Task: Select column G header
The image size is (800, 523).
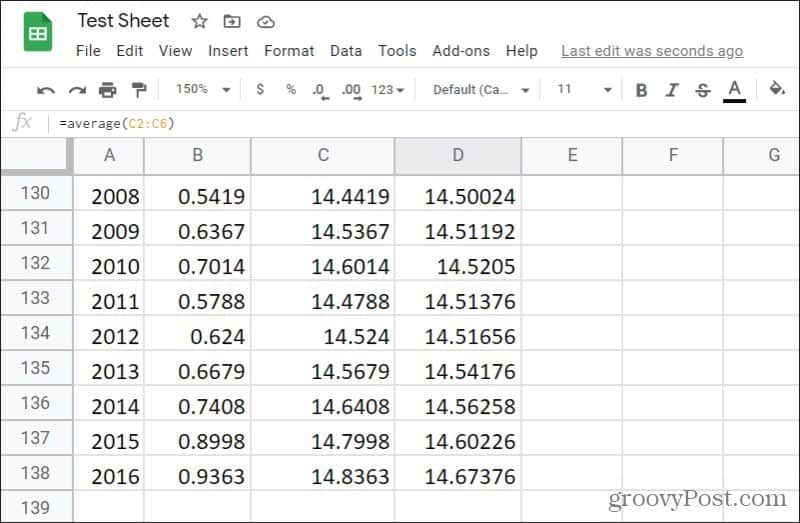Action: tap(762, 155)
